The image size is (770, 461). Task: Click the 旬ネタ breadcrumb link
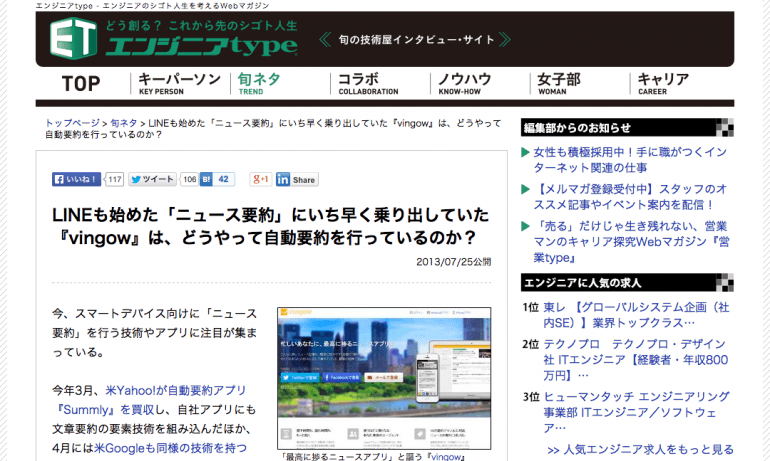point(124,123)
